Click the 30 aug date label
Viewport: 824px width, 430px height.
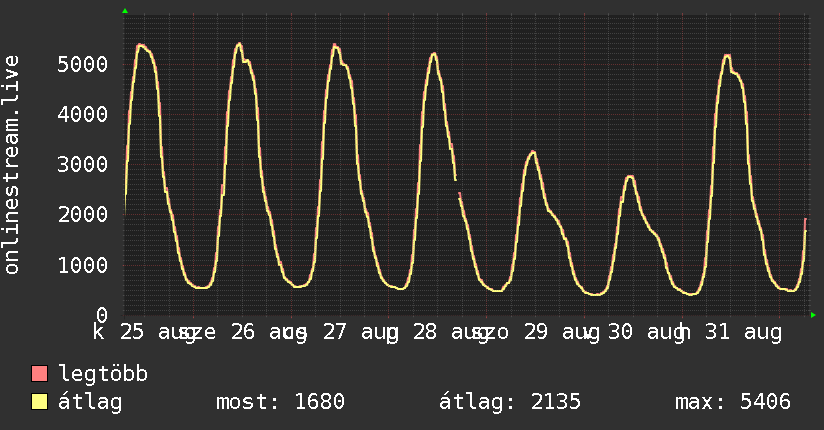647,333
